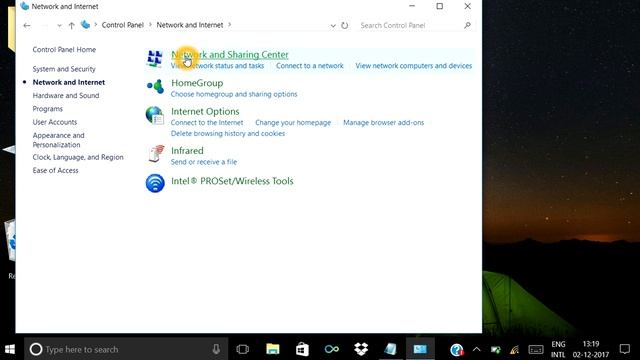Click the network tray icon
The width and height of the screenshot is (640, 360).
tap(515, 350)
